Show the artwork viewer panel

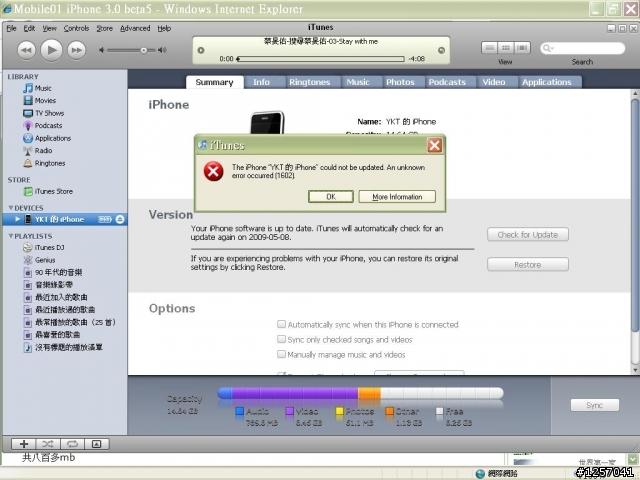(x=97, y=444)
